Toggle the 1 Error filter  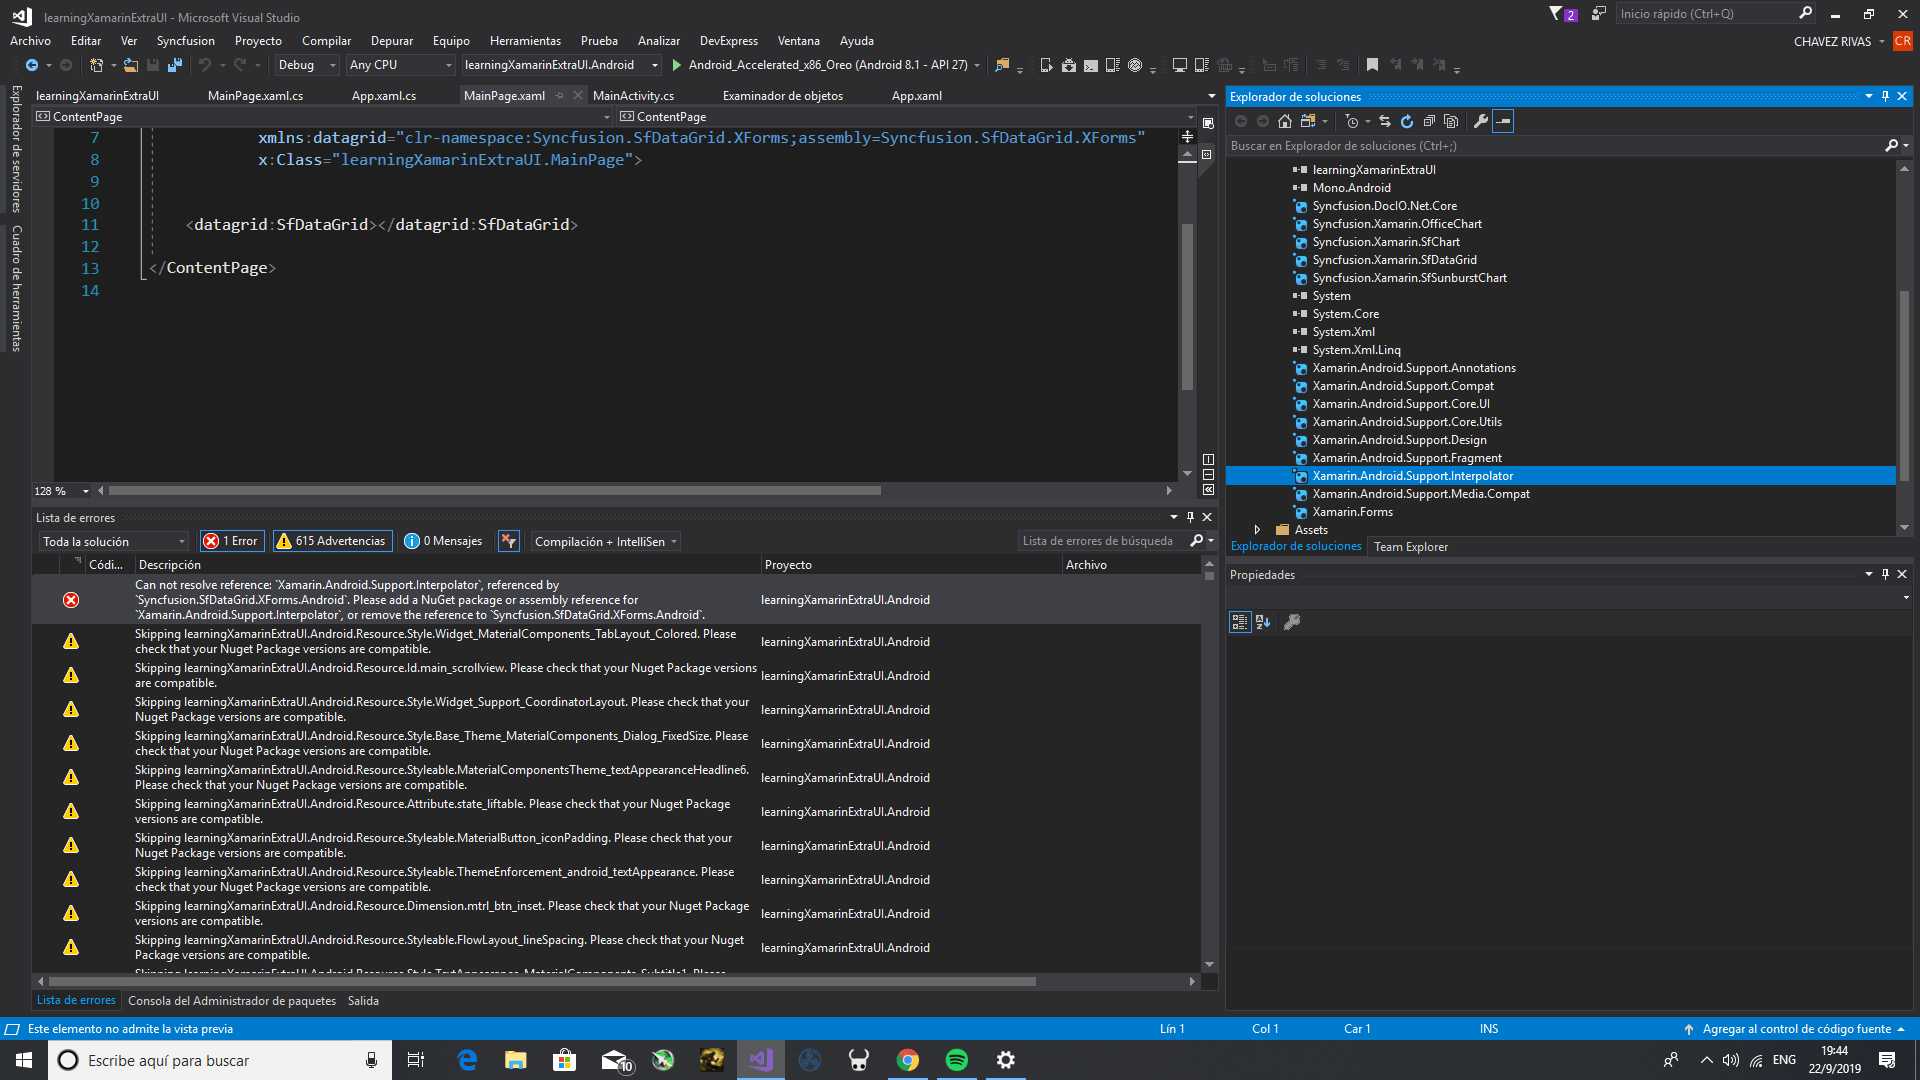pos(231,541)
